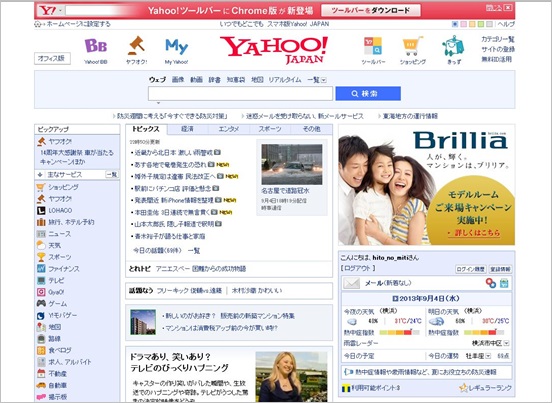Open the Kids mascot icon in header
Screen dimensions: 552x403
click(453, 46)
